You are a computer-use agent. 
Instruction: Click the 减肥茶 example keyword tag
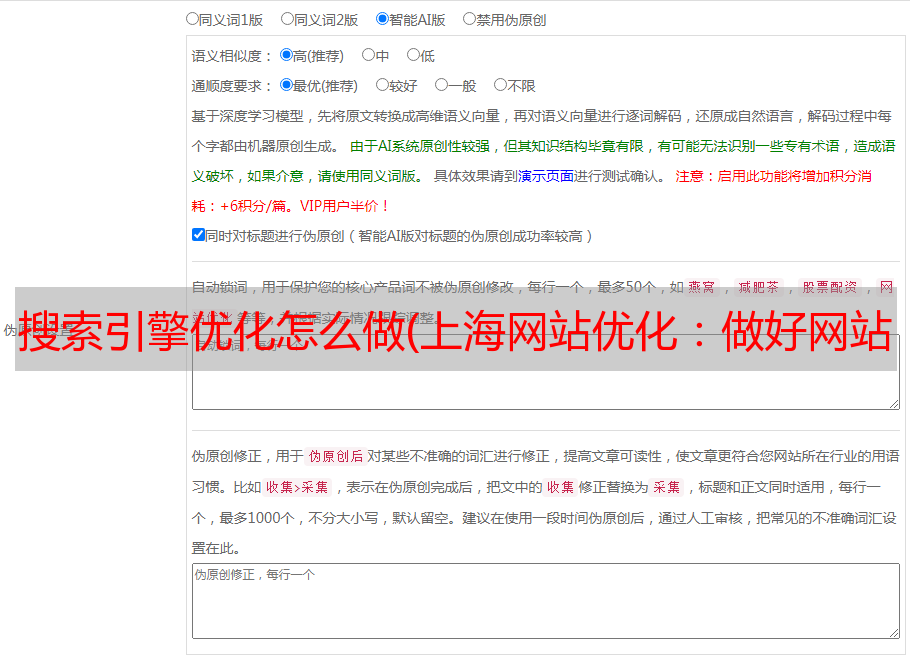pos(758,287)
